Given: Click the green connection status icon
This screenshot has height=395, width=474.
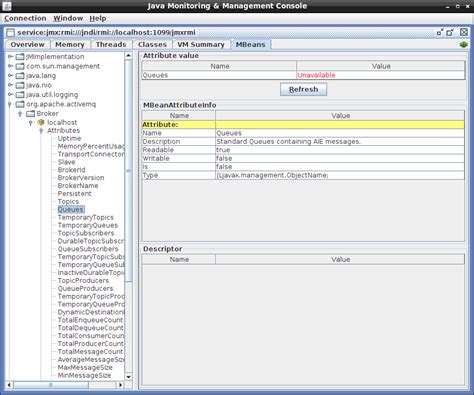Looking at the screenshot, I should click(464, 44).
